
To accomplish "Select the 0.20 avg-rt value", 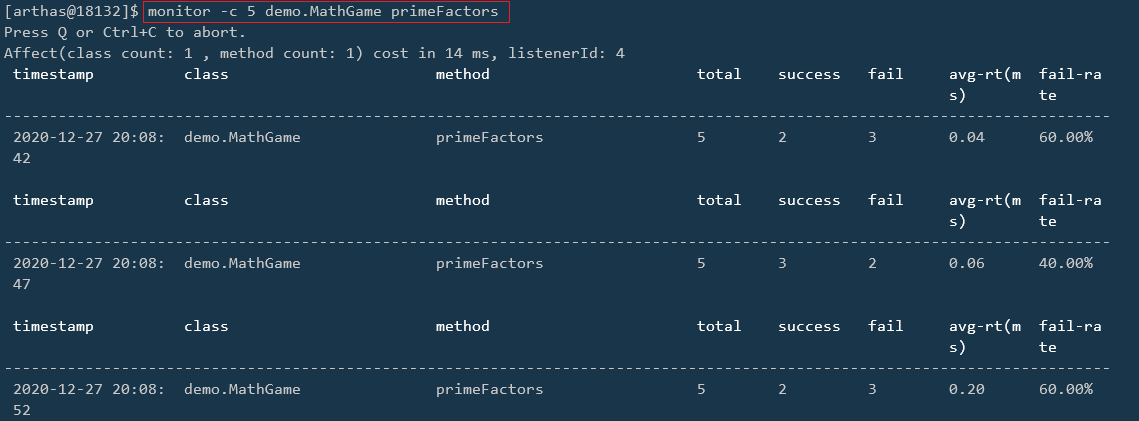I will click(967, 389).
